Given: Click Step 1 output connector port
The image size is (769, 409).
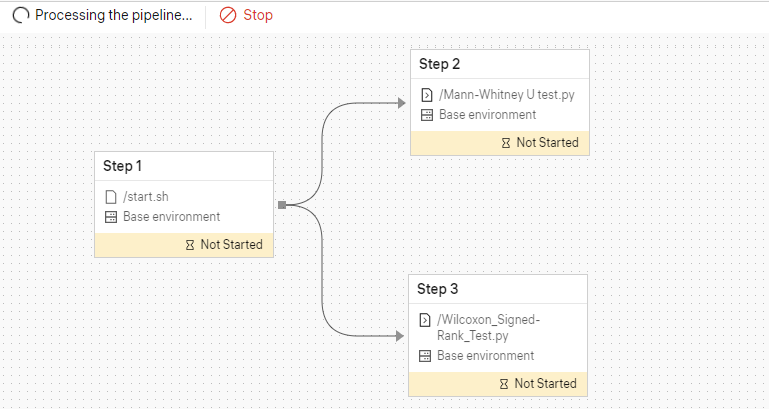Looking at the screenshot, I should coord(282,205).
